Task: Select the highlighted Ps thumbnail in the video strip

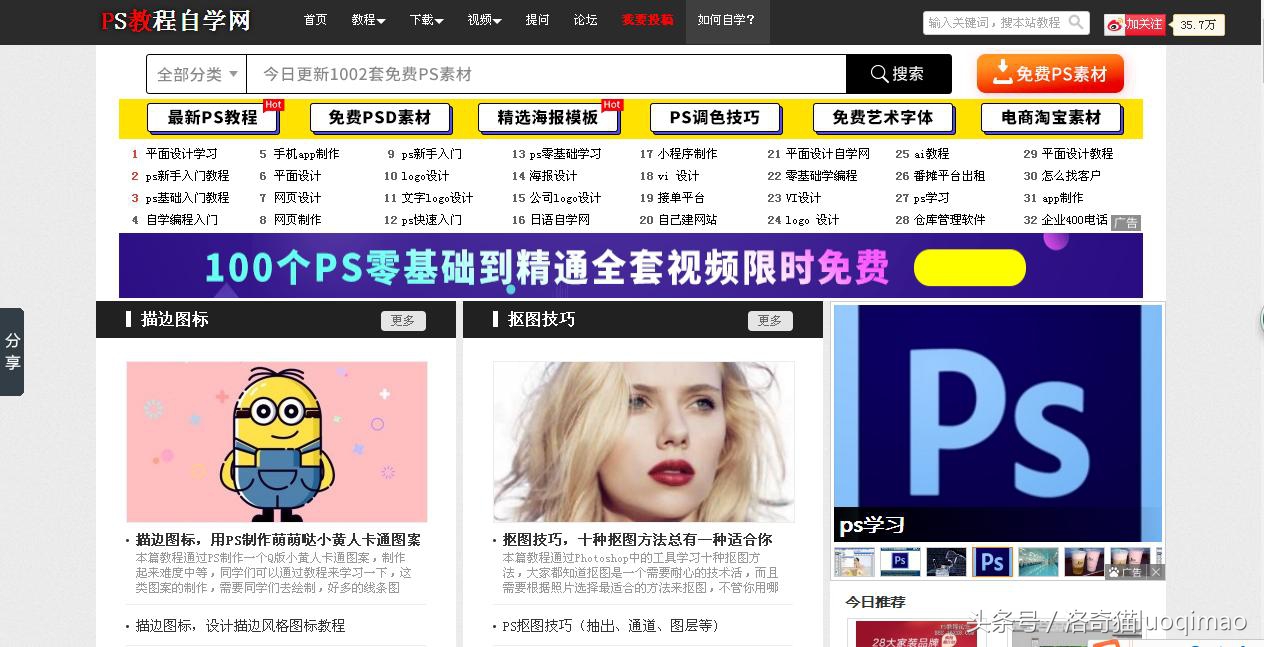Action: click(992, 561)
